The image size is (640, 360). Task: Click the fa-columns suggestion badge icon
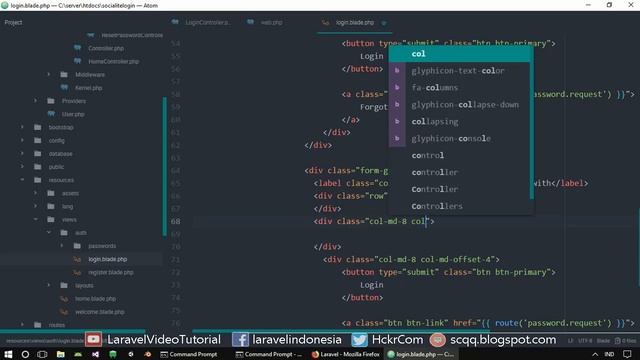pyautogui.click(x=397, y=87)
